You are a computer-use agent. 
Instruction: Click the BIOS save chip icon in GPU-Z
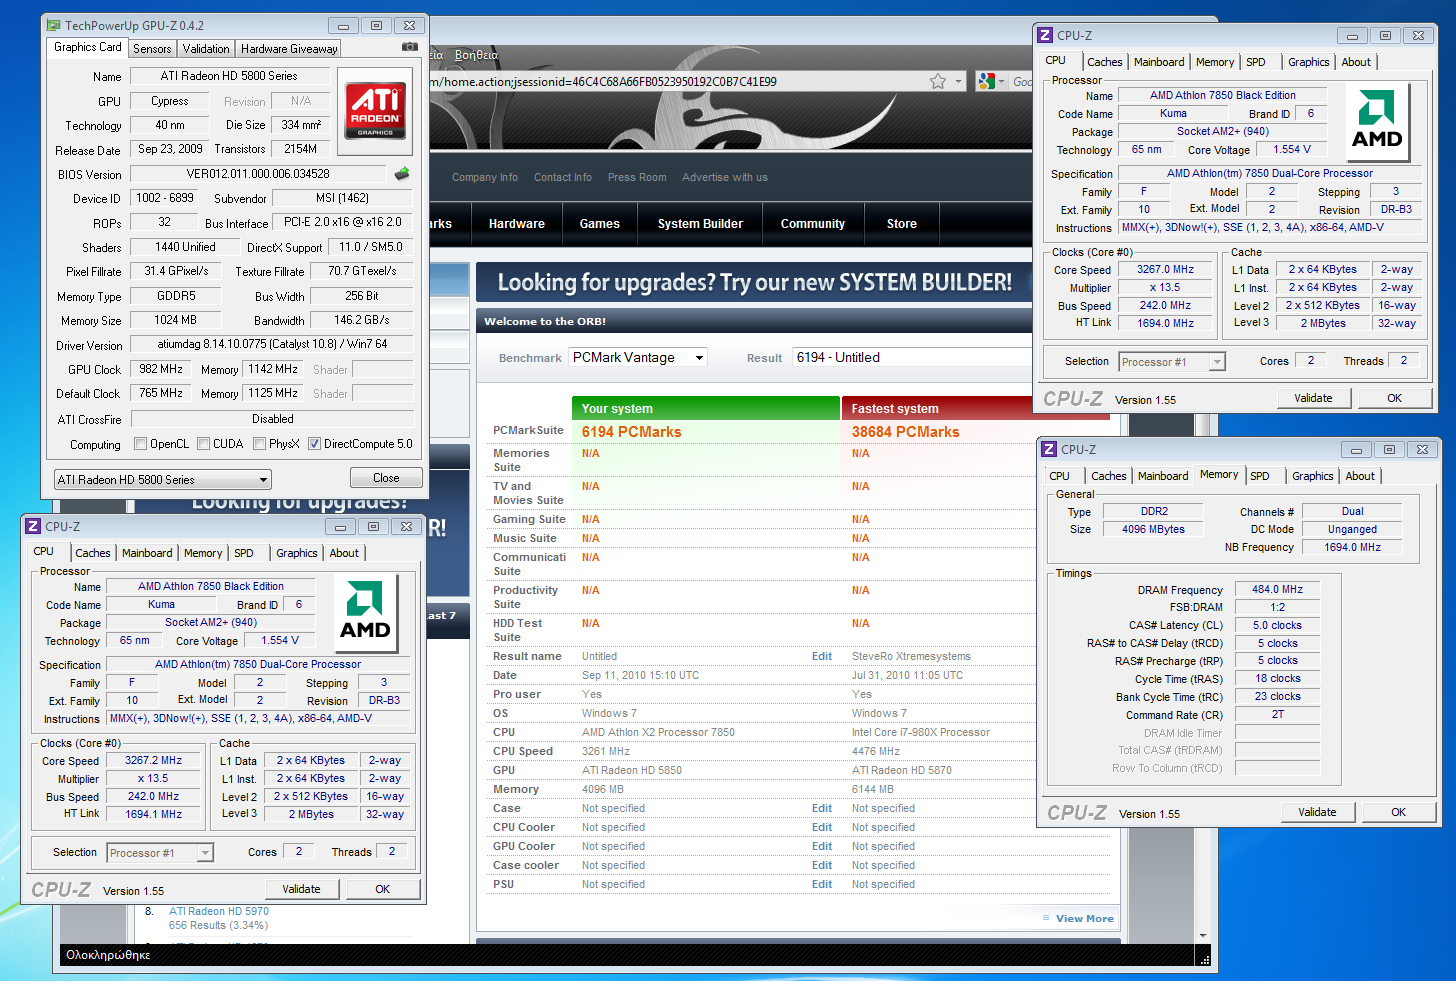(402, 173)
